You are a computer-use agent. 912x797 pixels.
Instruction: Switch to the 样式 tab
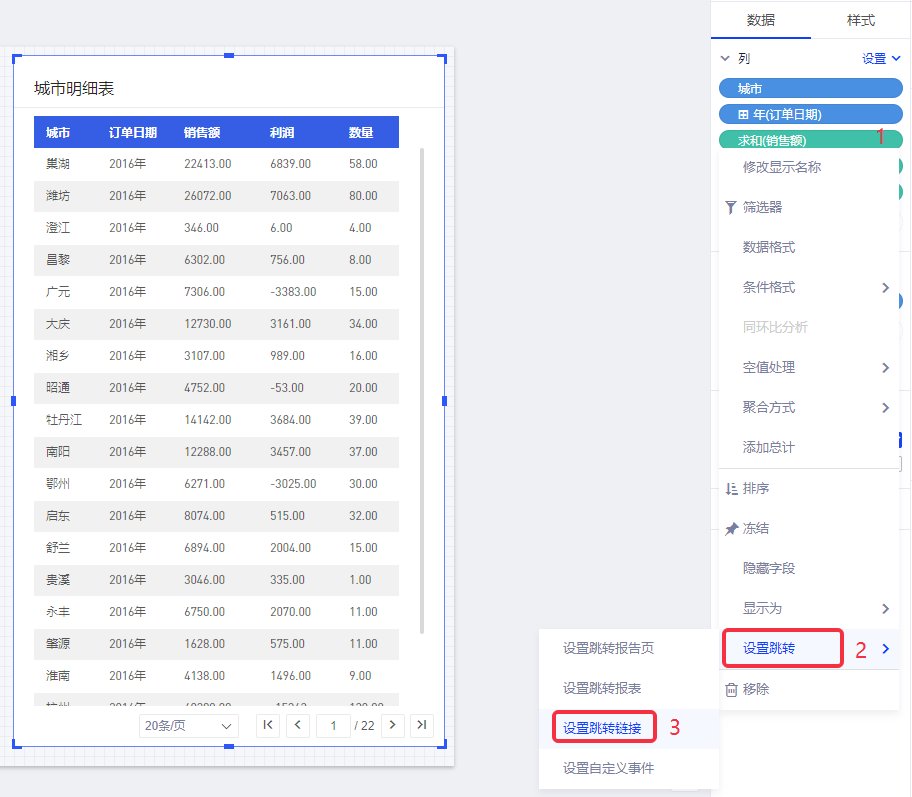pyautogui.click(x=860, y=20)
